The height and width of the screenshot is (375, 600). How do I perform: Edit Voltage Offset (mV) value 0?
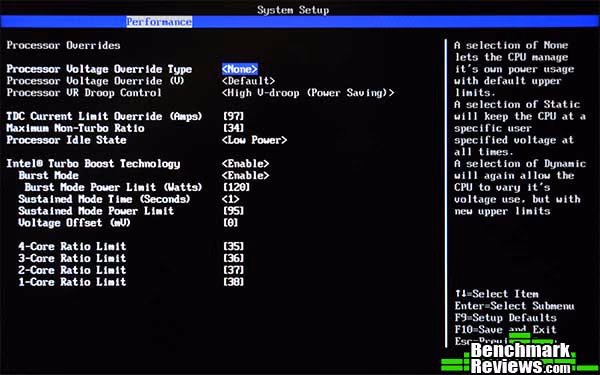[230, 223]
